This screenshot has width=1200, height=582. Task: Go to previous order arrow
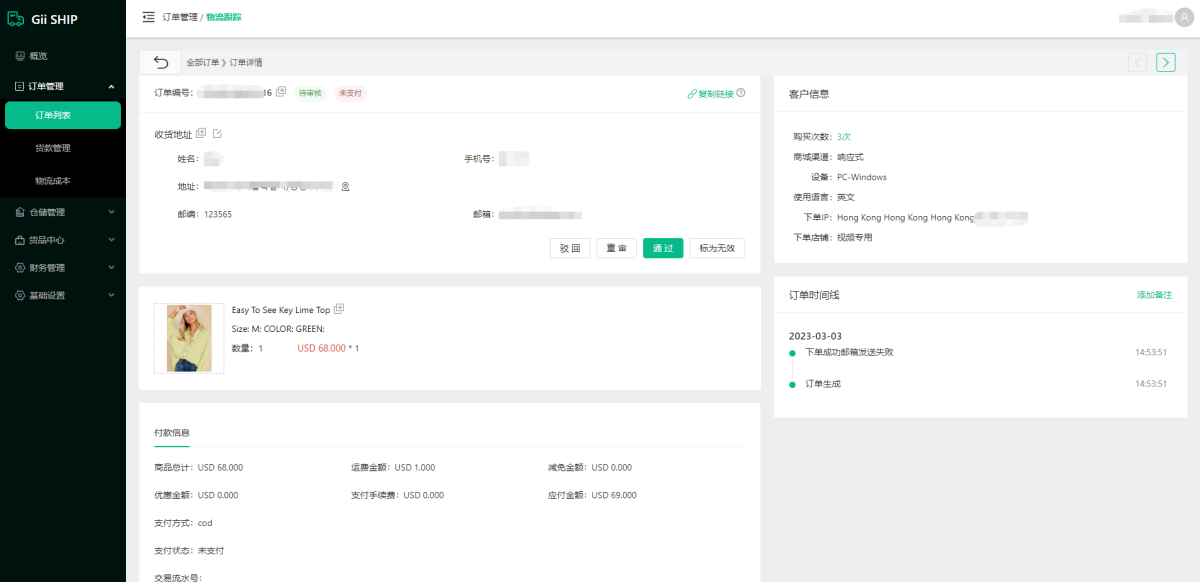[1137, 62]
